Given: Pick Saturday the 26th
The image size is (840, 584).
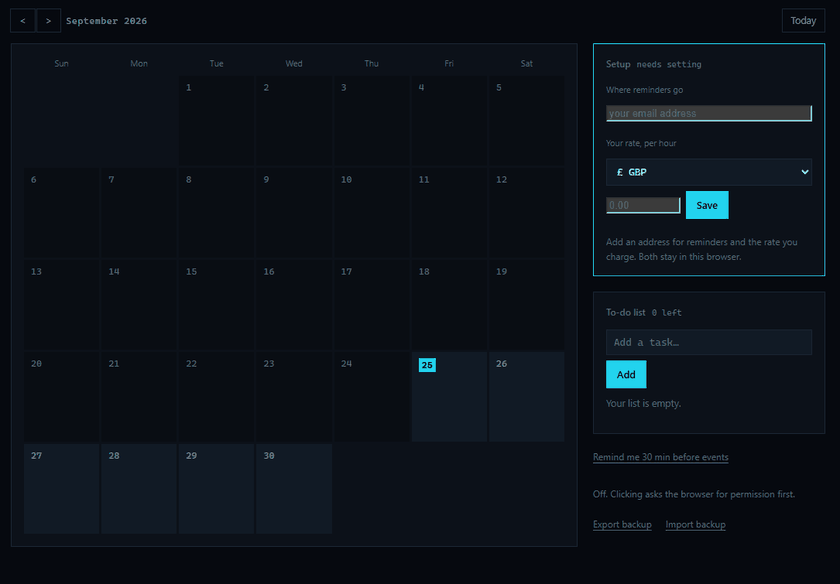Looking at the screenshot, I should coord(527,396).
